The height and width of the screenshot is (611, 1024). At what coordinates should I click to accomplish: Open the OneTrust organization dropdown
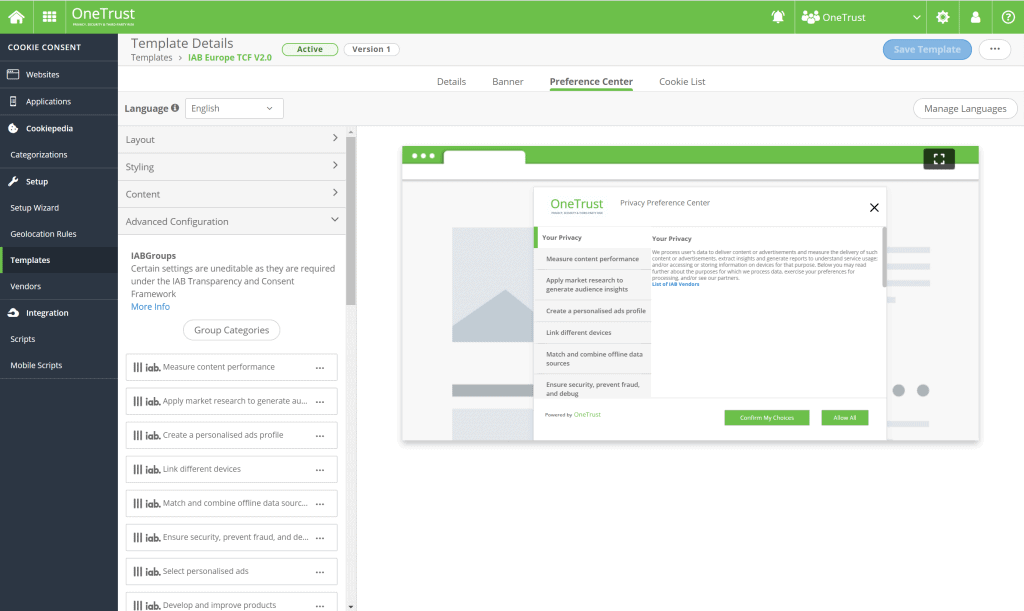pyautogui.click(x=861, y=17)
